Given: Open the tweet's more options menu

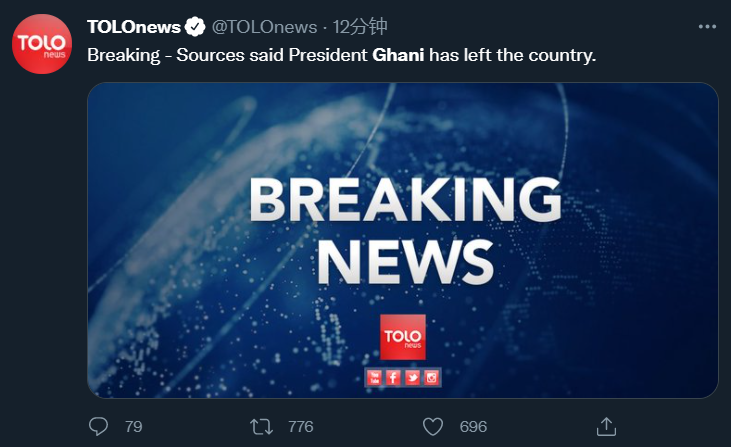Looking at the screenshot, I should (x=707, y=25).
